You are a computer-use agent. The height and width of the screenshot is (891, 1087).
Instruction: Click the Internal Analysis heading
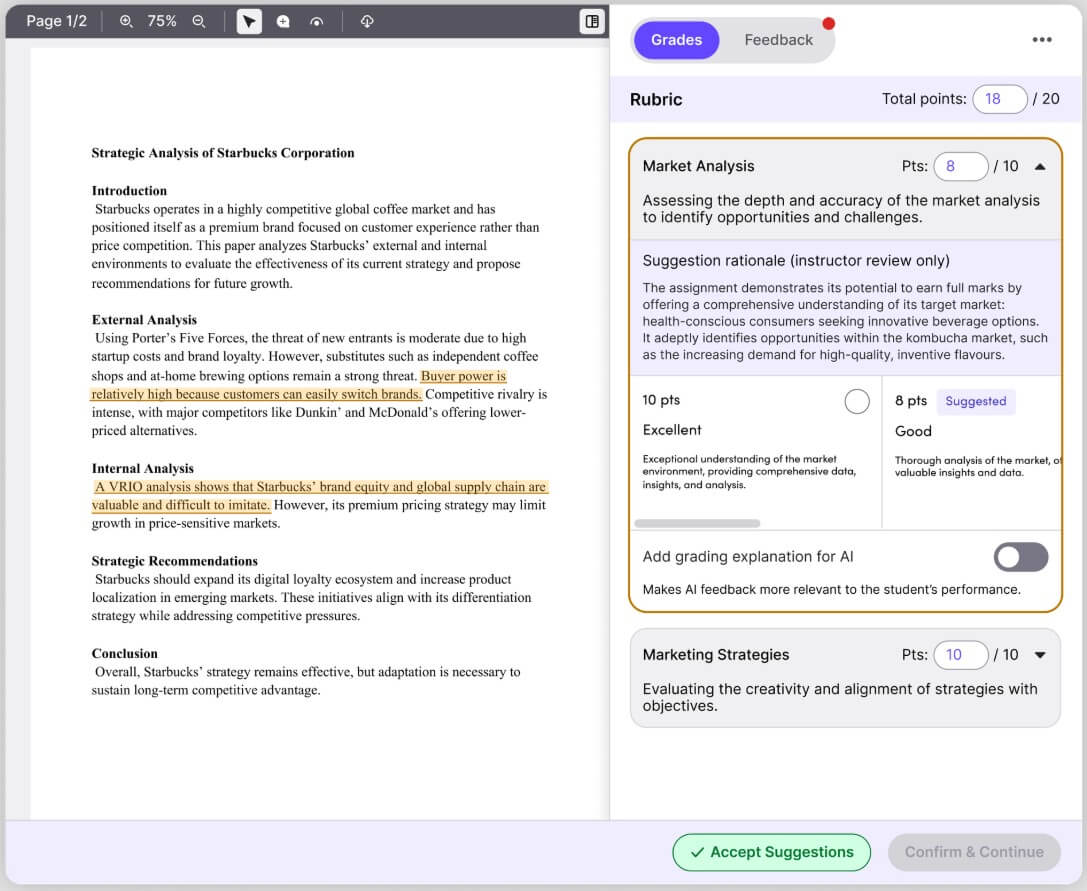coord(143,468)
